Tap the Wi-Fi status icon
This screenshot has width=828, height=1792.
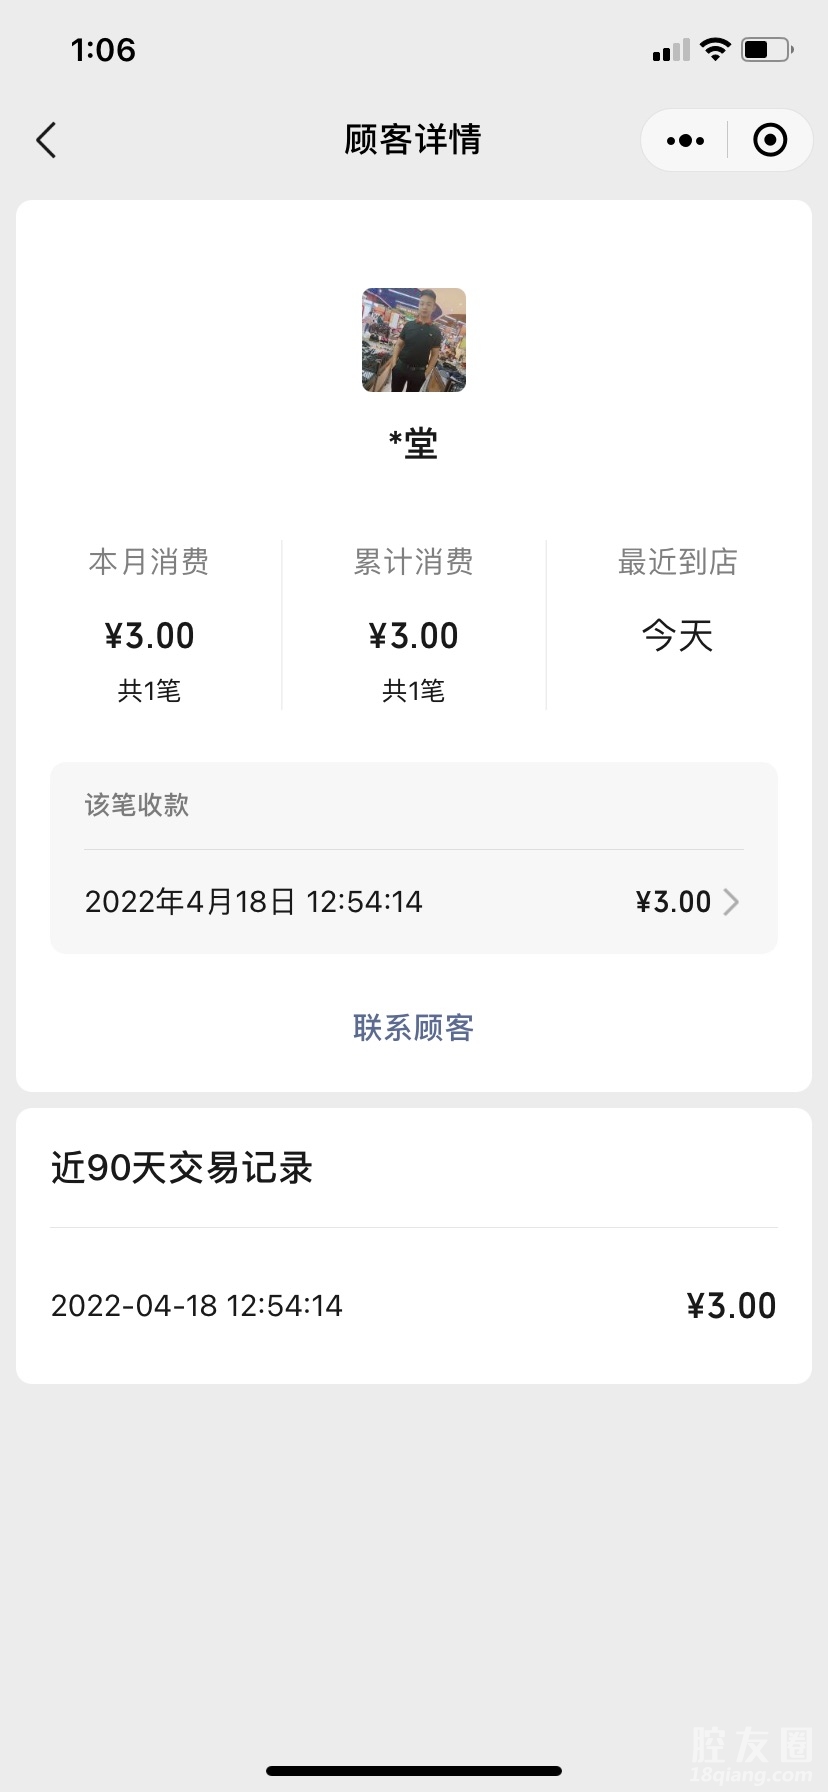(715, 49)
